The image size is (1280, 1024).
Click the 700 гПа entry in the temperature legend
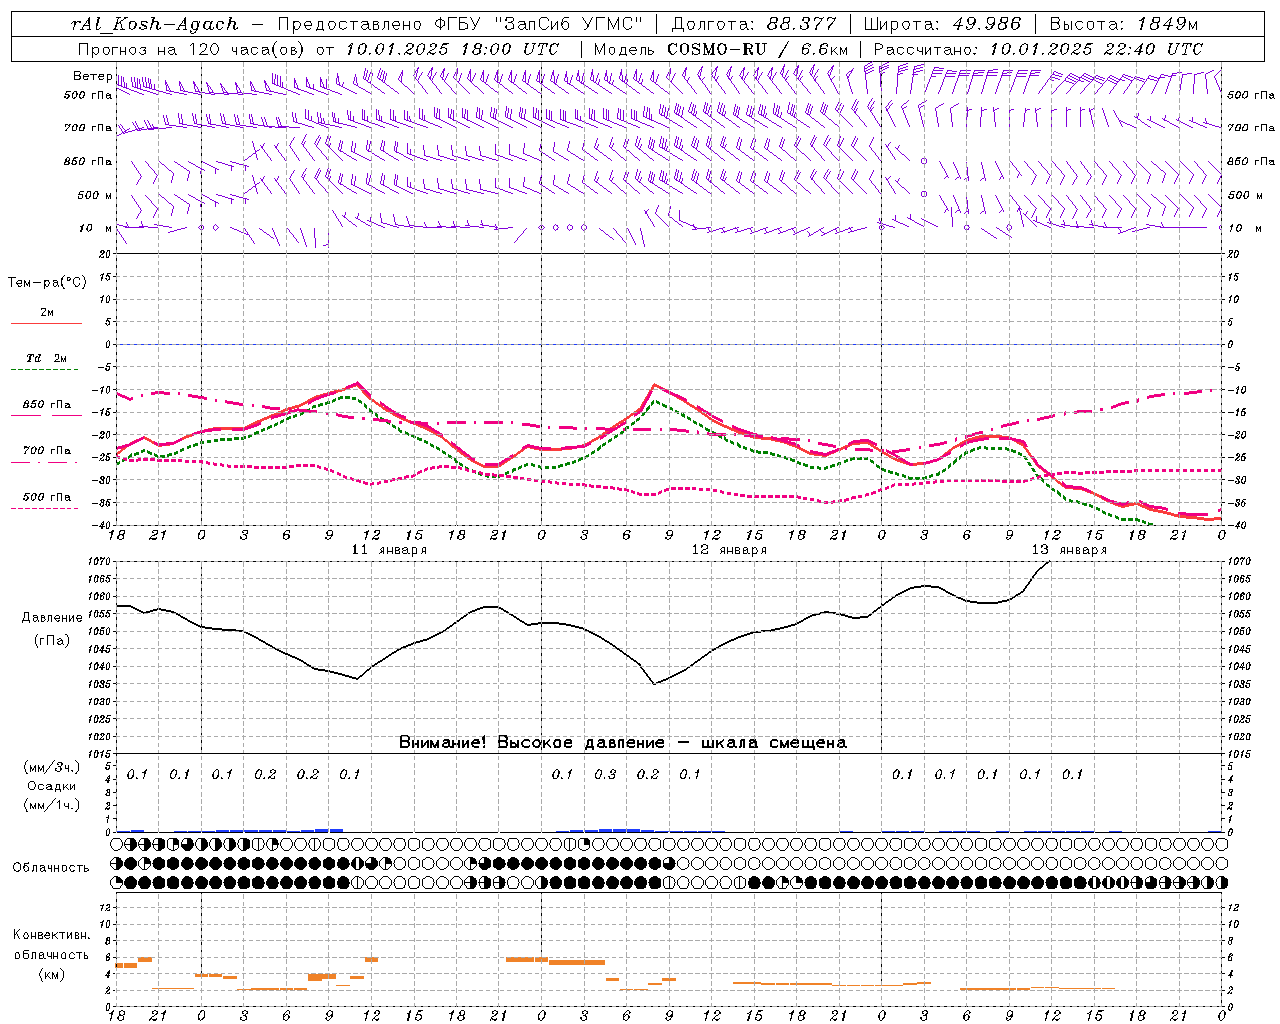pos(47,451)
